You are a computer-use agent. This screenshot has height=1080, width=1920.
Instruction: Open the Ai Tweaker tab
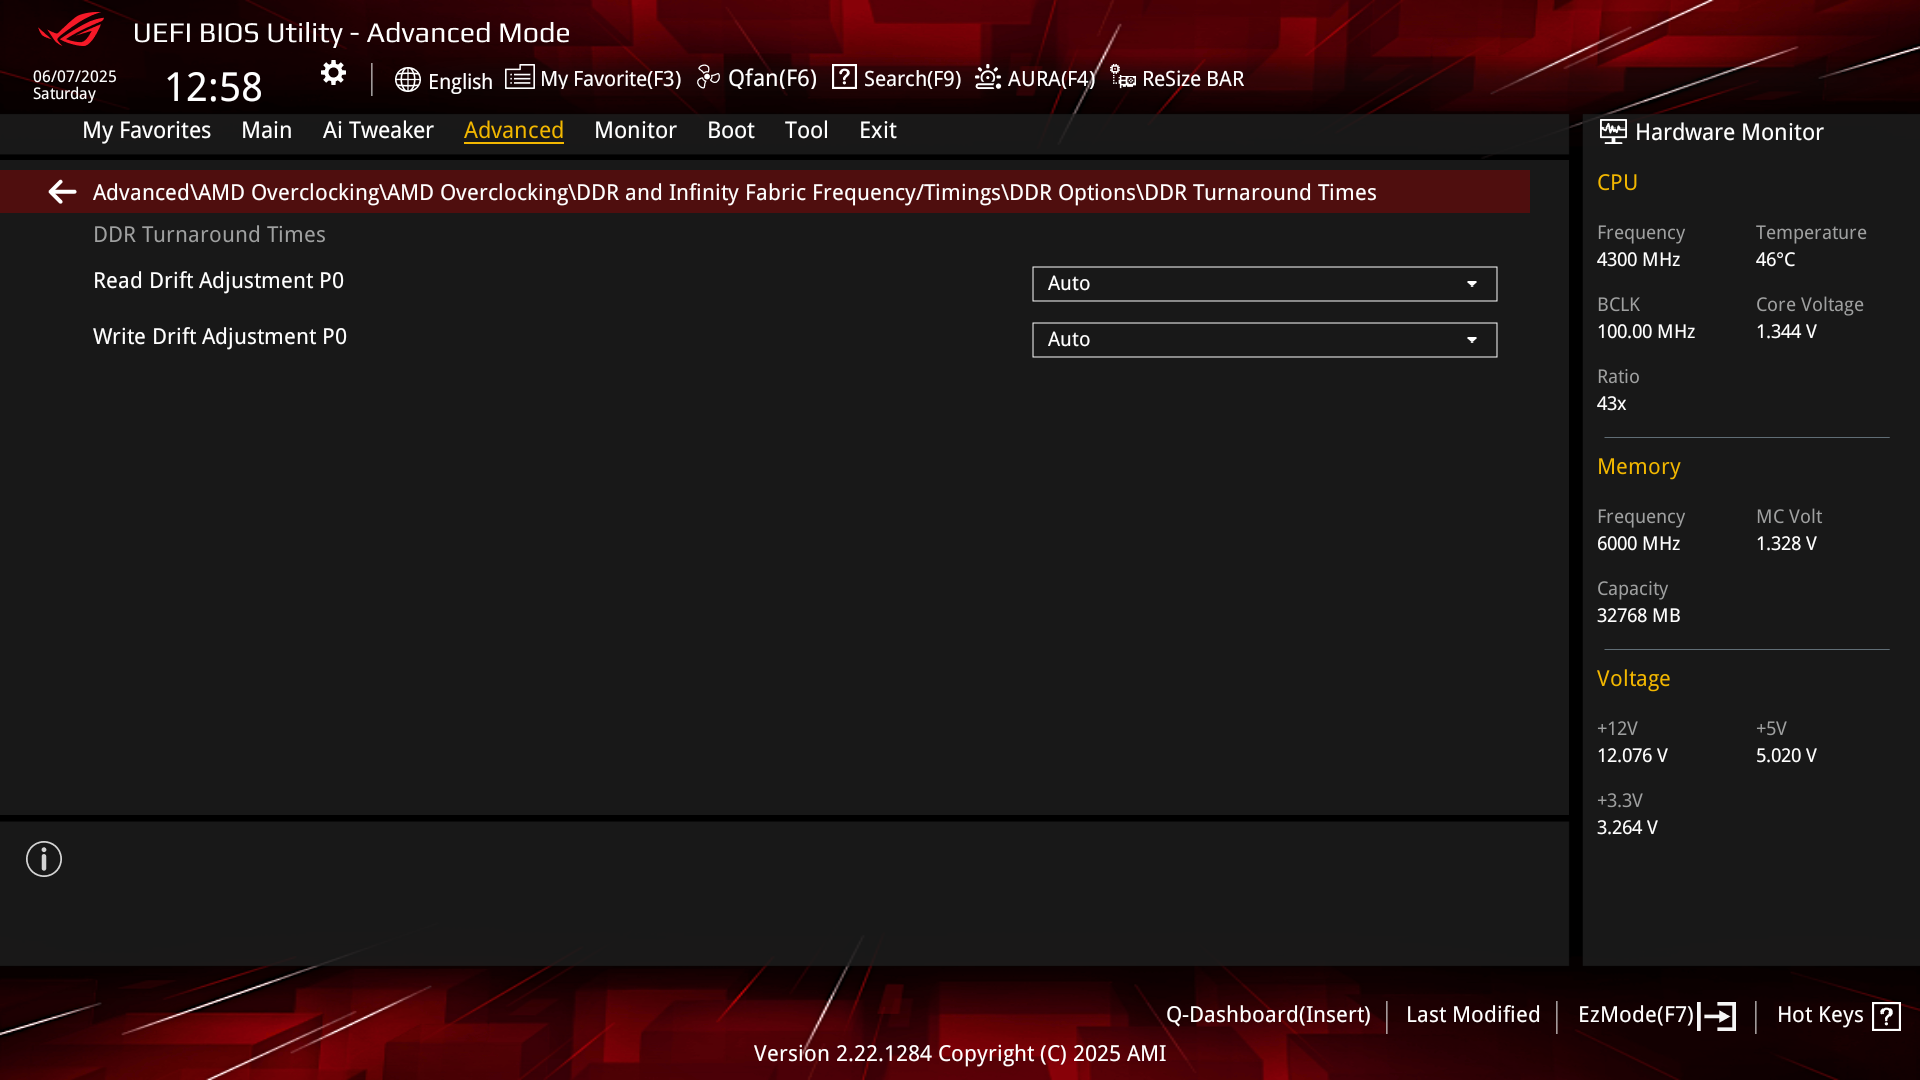coord(378,130)
